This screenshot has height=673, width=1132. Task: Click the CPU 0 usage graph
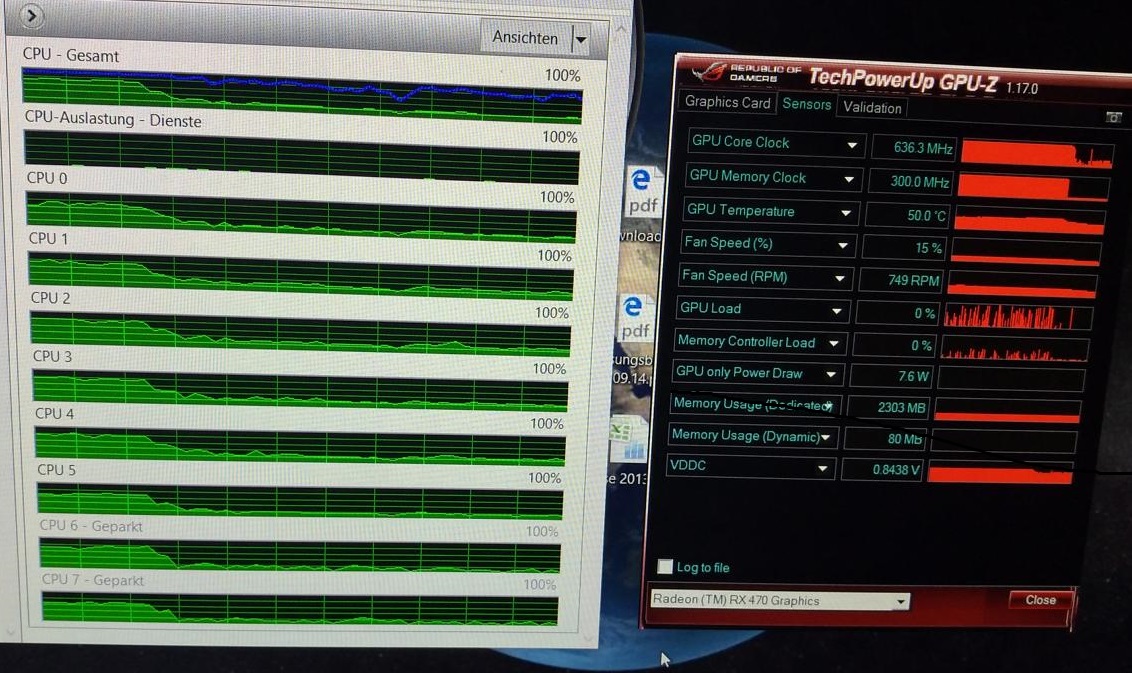(301, 218)
